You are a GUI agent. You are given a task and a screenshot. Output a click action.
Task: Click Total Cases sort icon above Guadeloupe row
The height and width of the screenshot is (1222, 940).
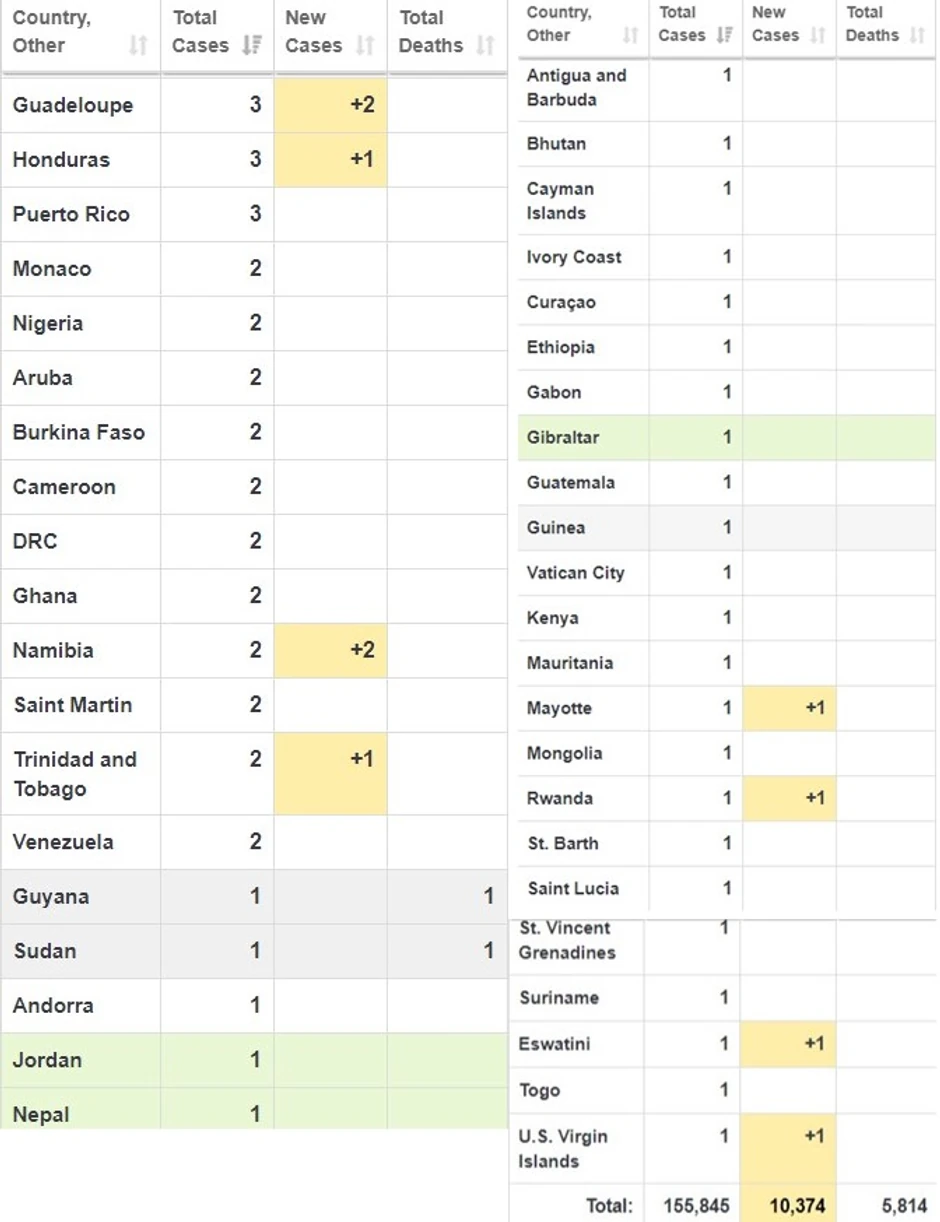(251, 46)
